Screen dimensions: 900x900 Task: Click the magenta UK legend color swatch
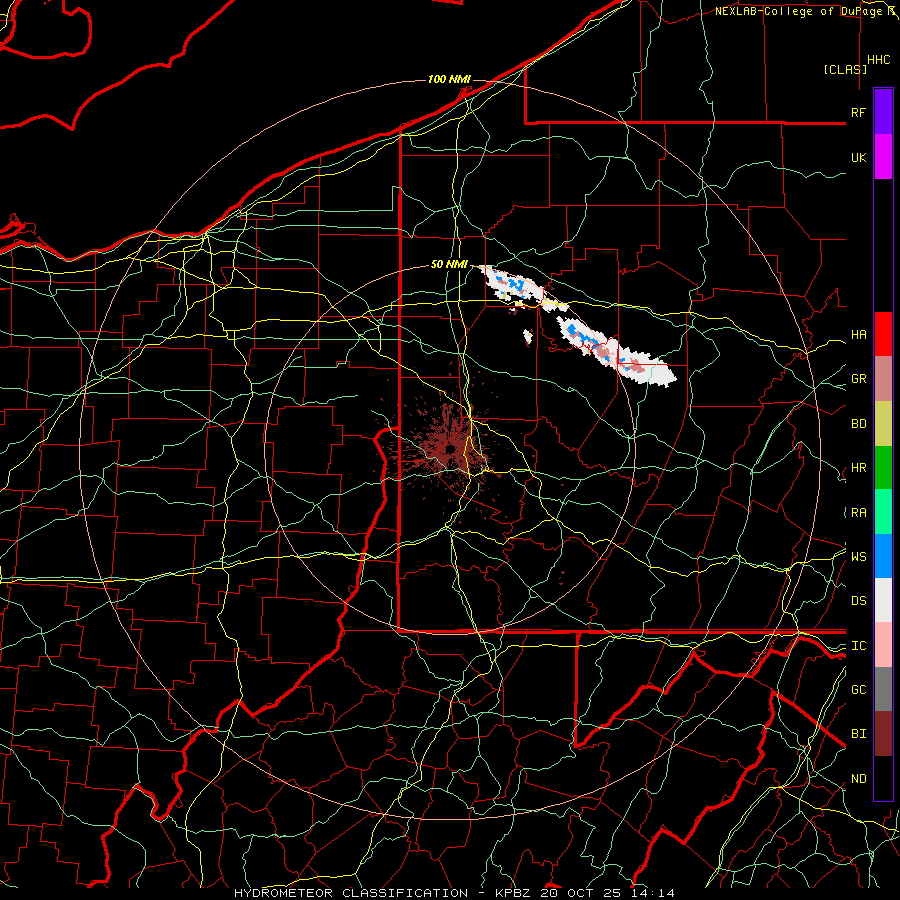point(883,157)
